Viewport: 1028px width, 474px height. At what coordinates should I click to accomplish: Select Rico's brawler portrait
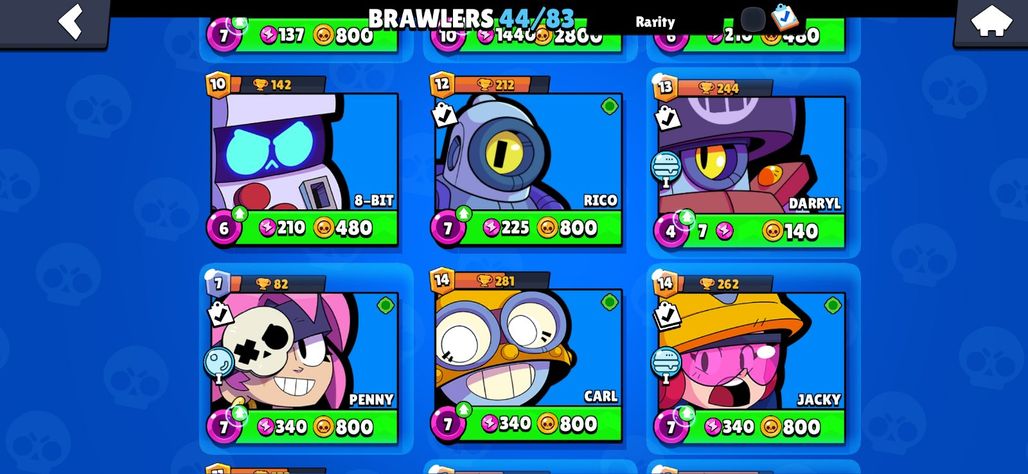[x=528, y=152]
